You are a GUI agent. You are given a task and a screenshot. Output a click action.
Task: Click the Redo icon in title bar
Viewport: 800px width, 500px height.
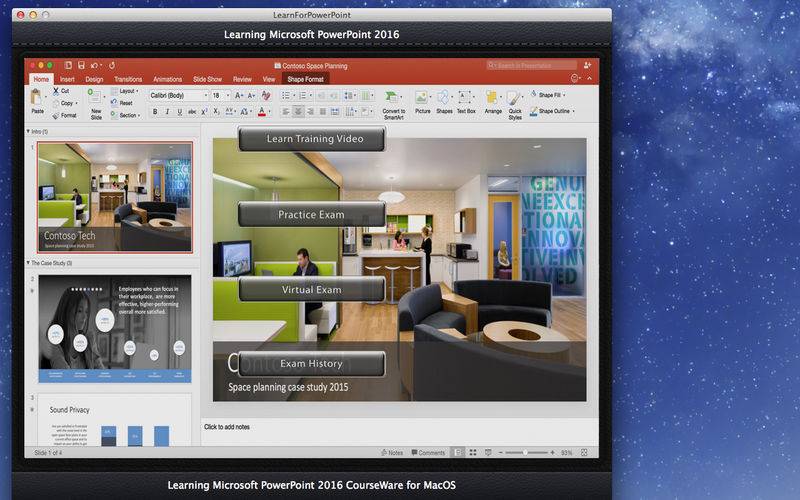coord(112,65)
